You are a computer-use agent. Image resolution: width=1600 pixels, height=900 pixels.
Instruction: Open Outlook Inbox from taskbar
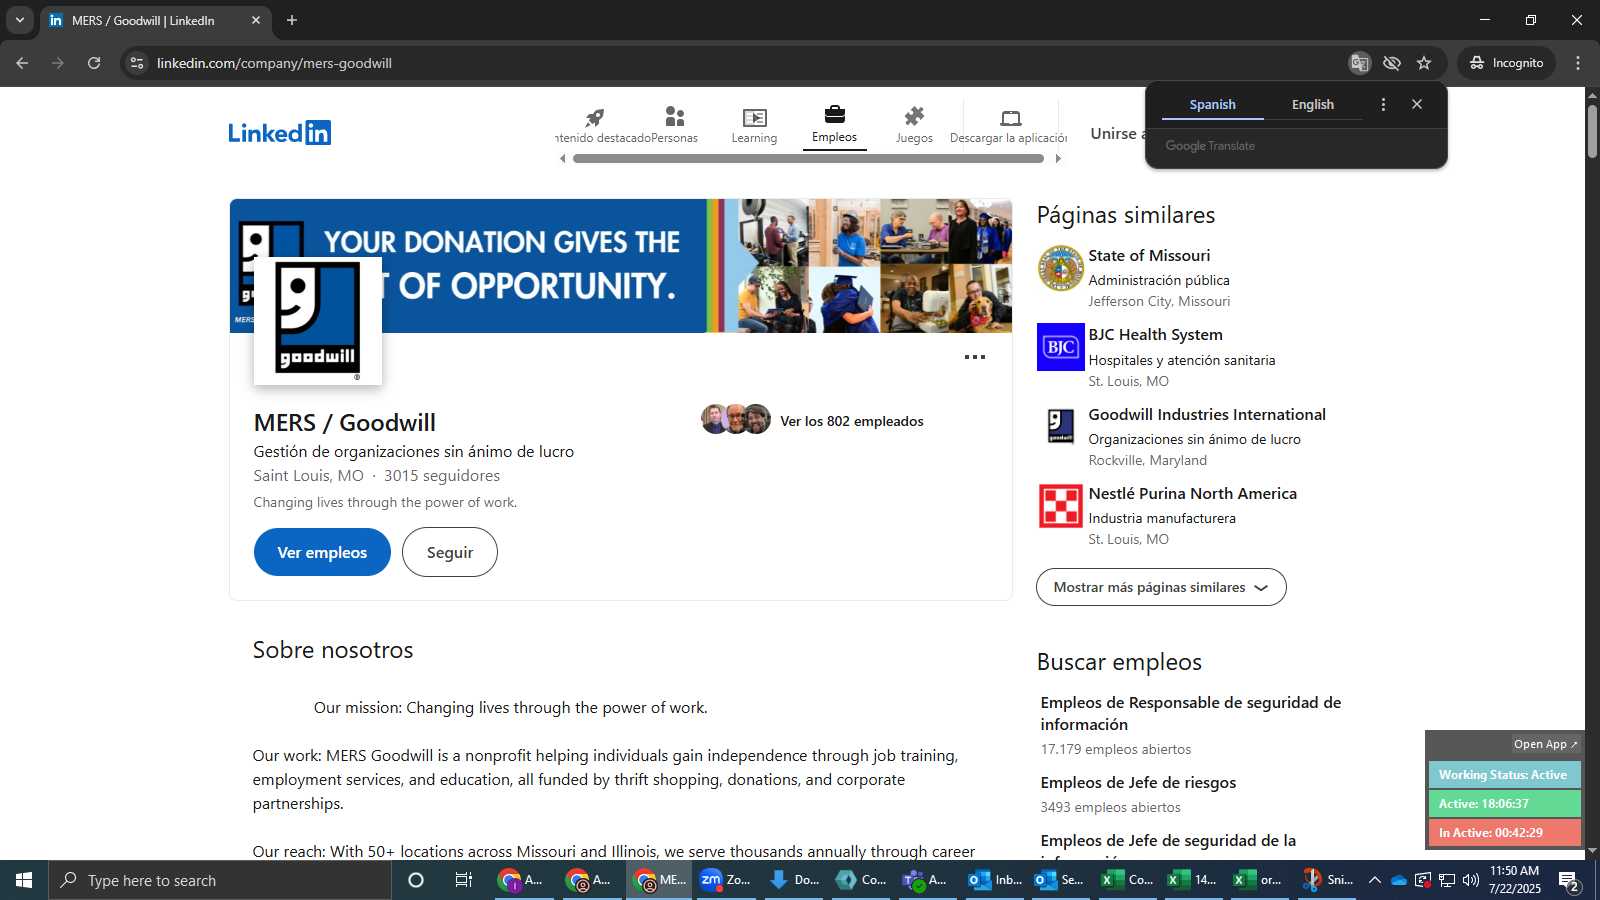pyautogui.click(x=994, y=880)
